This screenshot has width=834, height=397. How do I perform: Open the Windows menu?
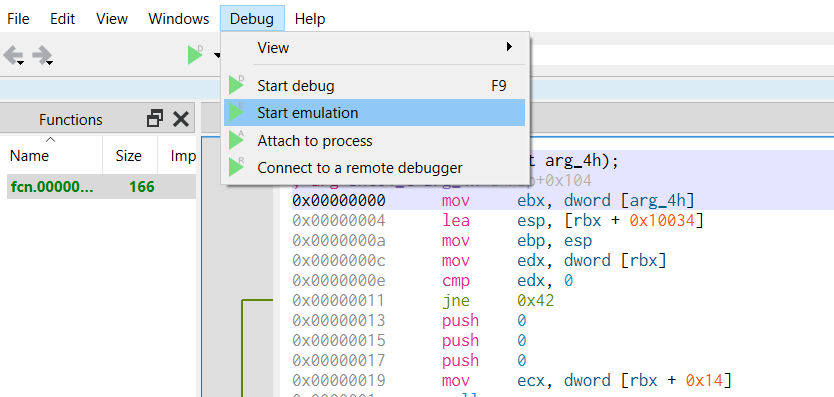[x=179, y=19]
